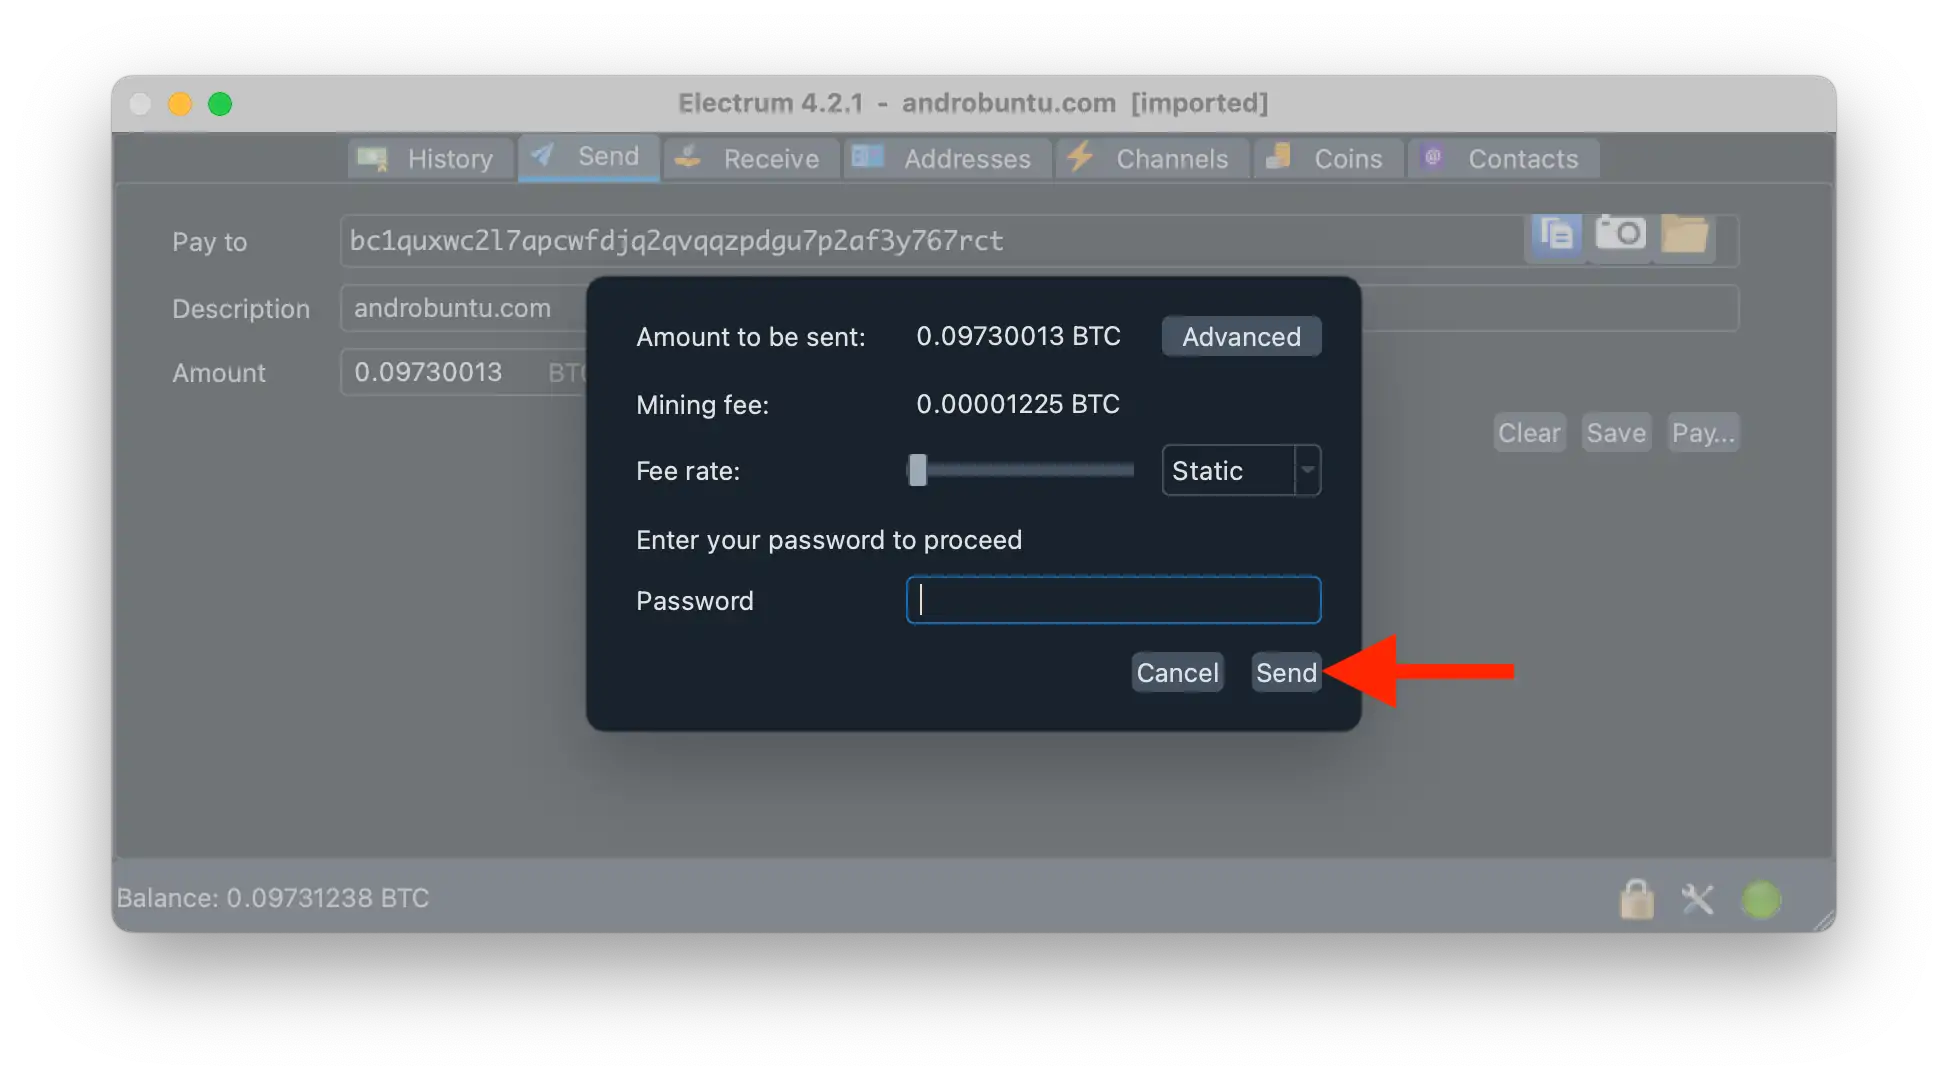
Task: Expand the fee type combo box arrow
Action: pyautogui.click(x=1308, y=470)
